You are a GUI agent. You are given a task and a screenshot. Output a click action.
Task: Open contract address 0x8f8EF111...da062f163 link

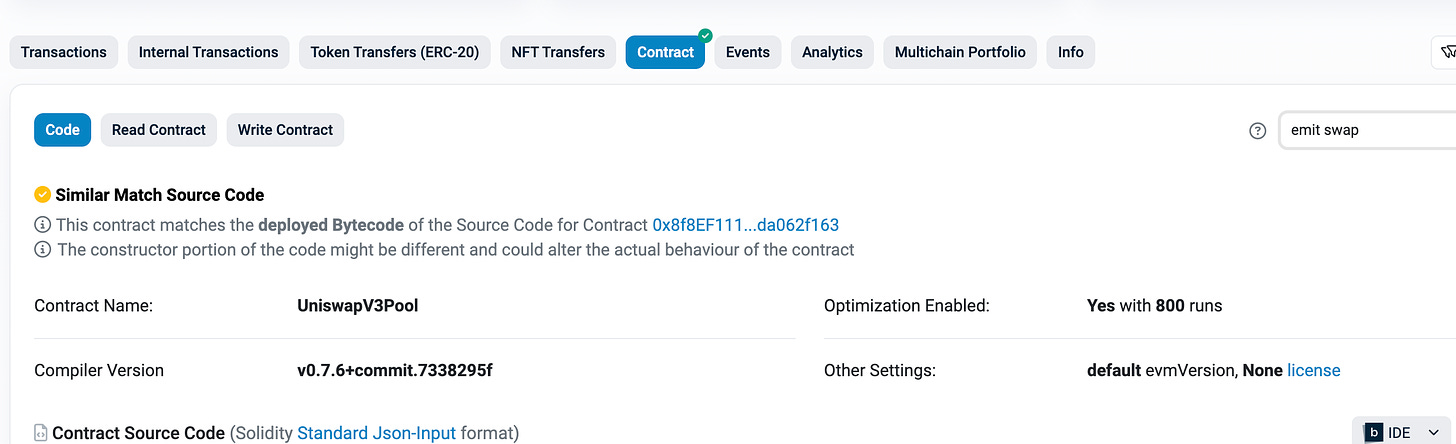pyautogui.click(x=746, y=225)
